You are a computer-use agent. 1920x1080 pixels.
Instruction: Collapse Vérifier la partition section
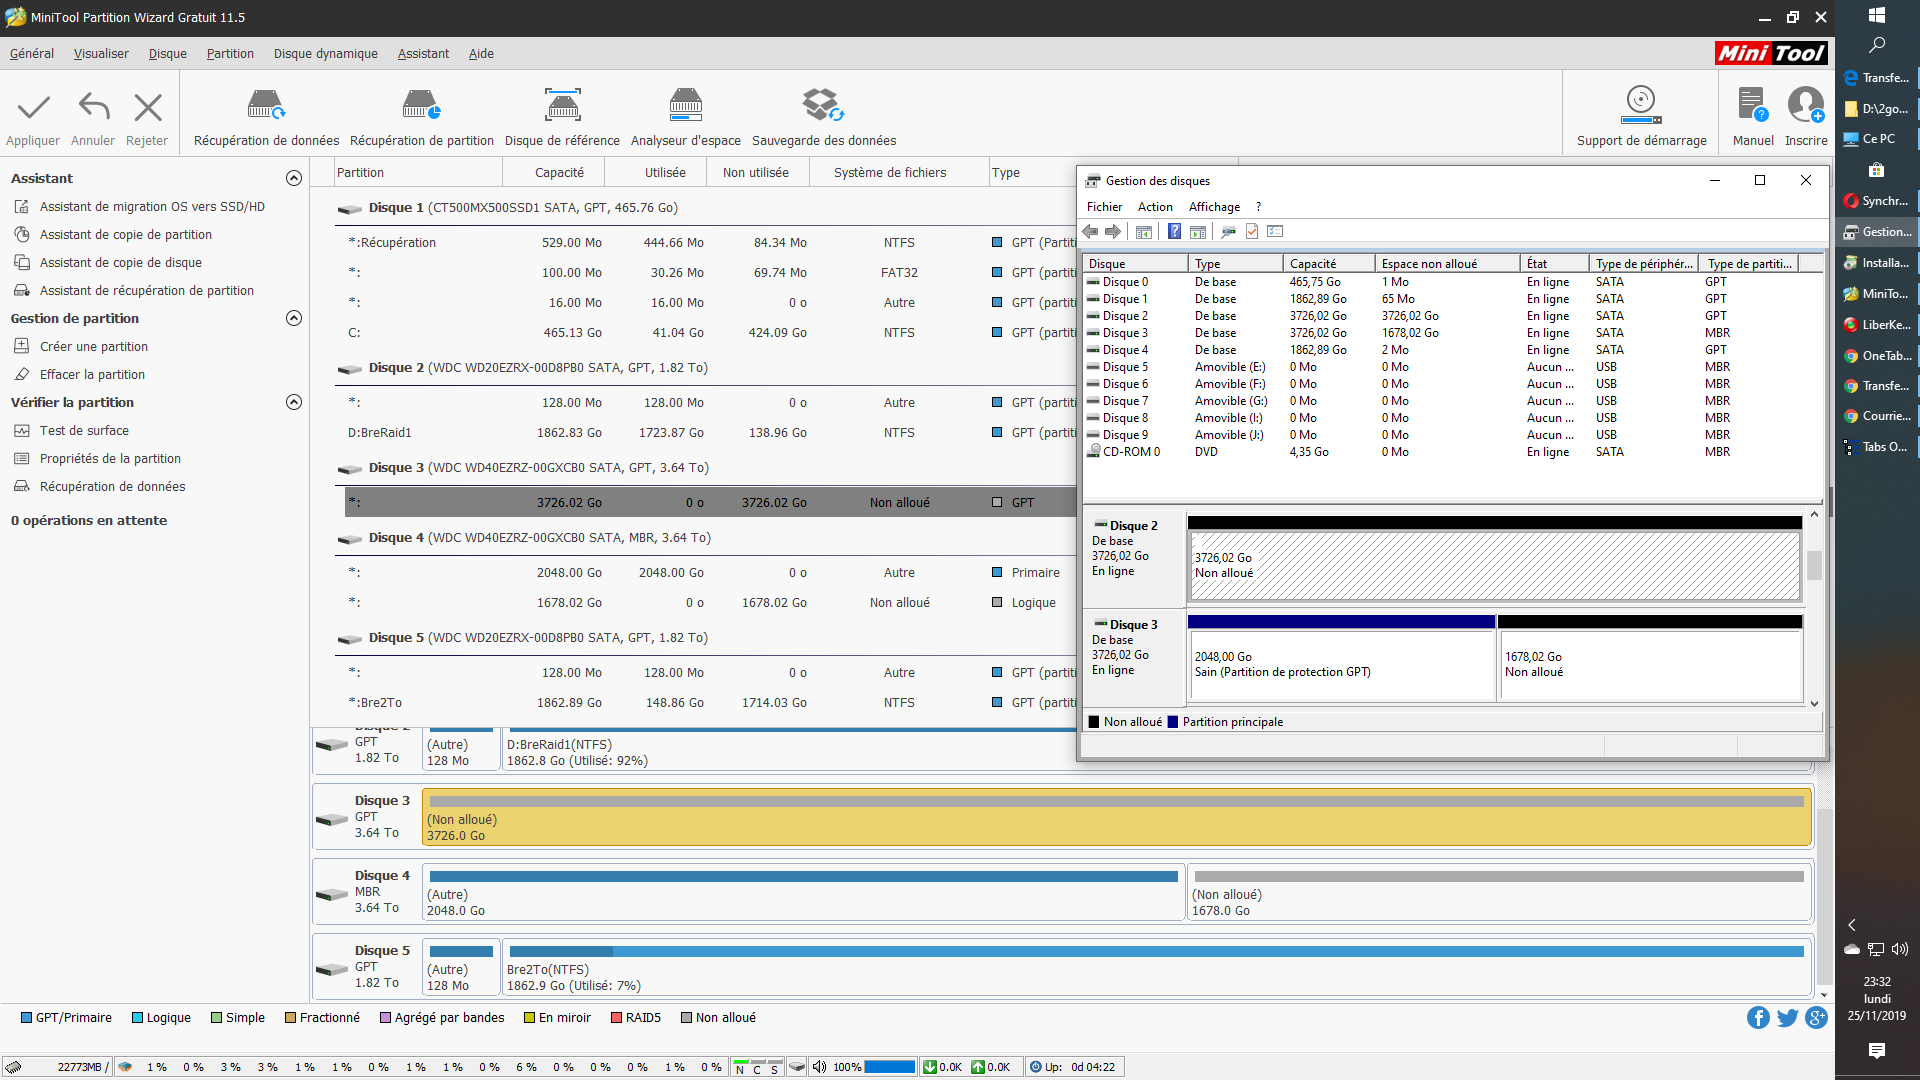point(294,402)
